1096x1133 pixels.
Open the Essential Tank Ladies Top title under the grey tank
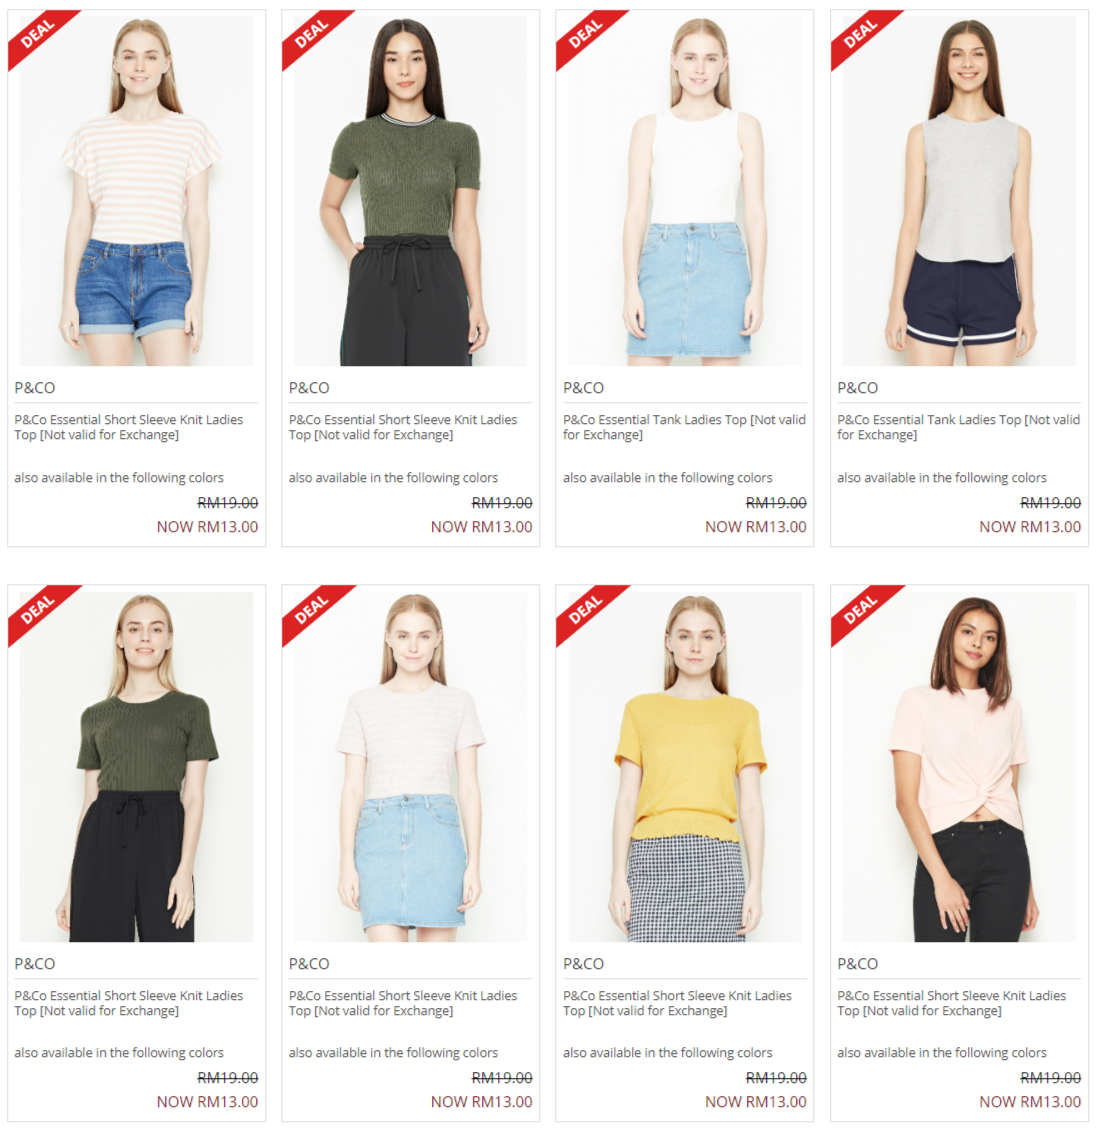point(959,427)
